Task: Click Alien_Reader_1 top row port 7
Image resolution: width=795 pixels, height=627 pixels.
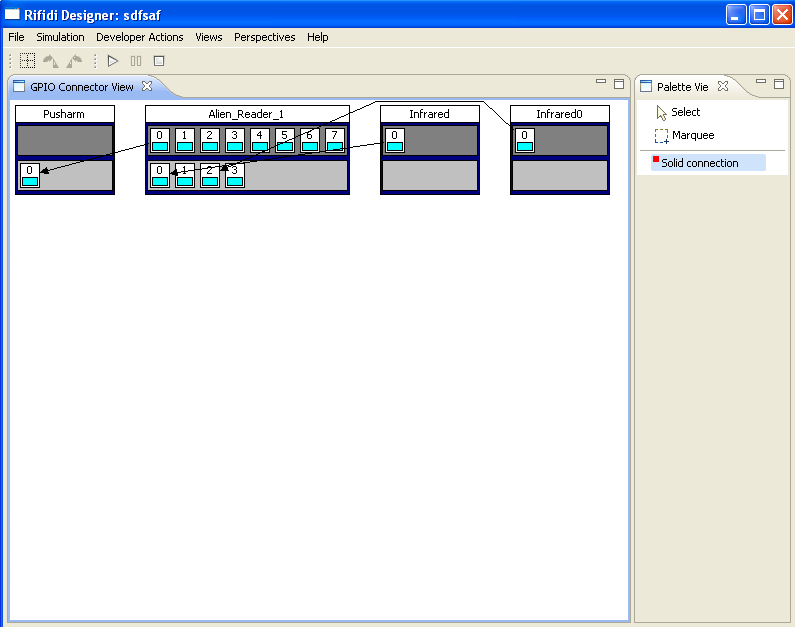Action: tap(335, 140)
